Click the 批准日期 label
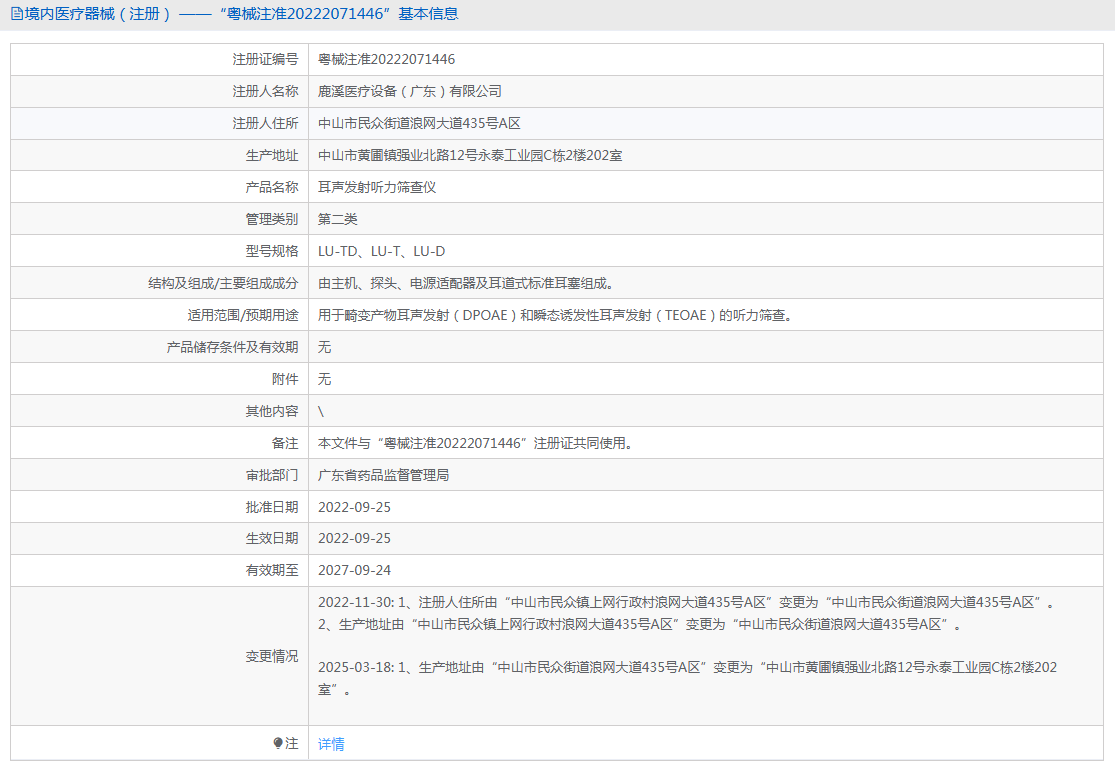 tap(272, 507)
